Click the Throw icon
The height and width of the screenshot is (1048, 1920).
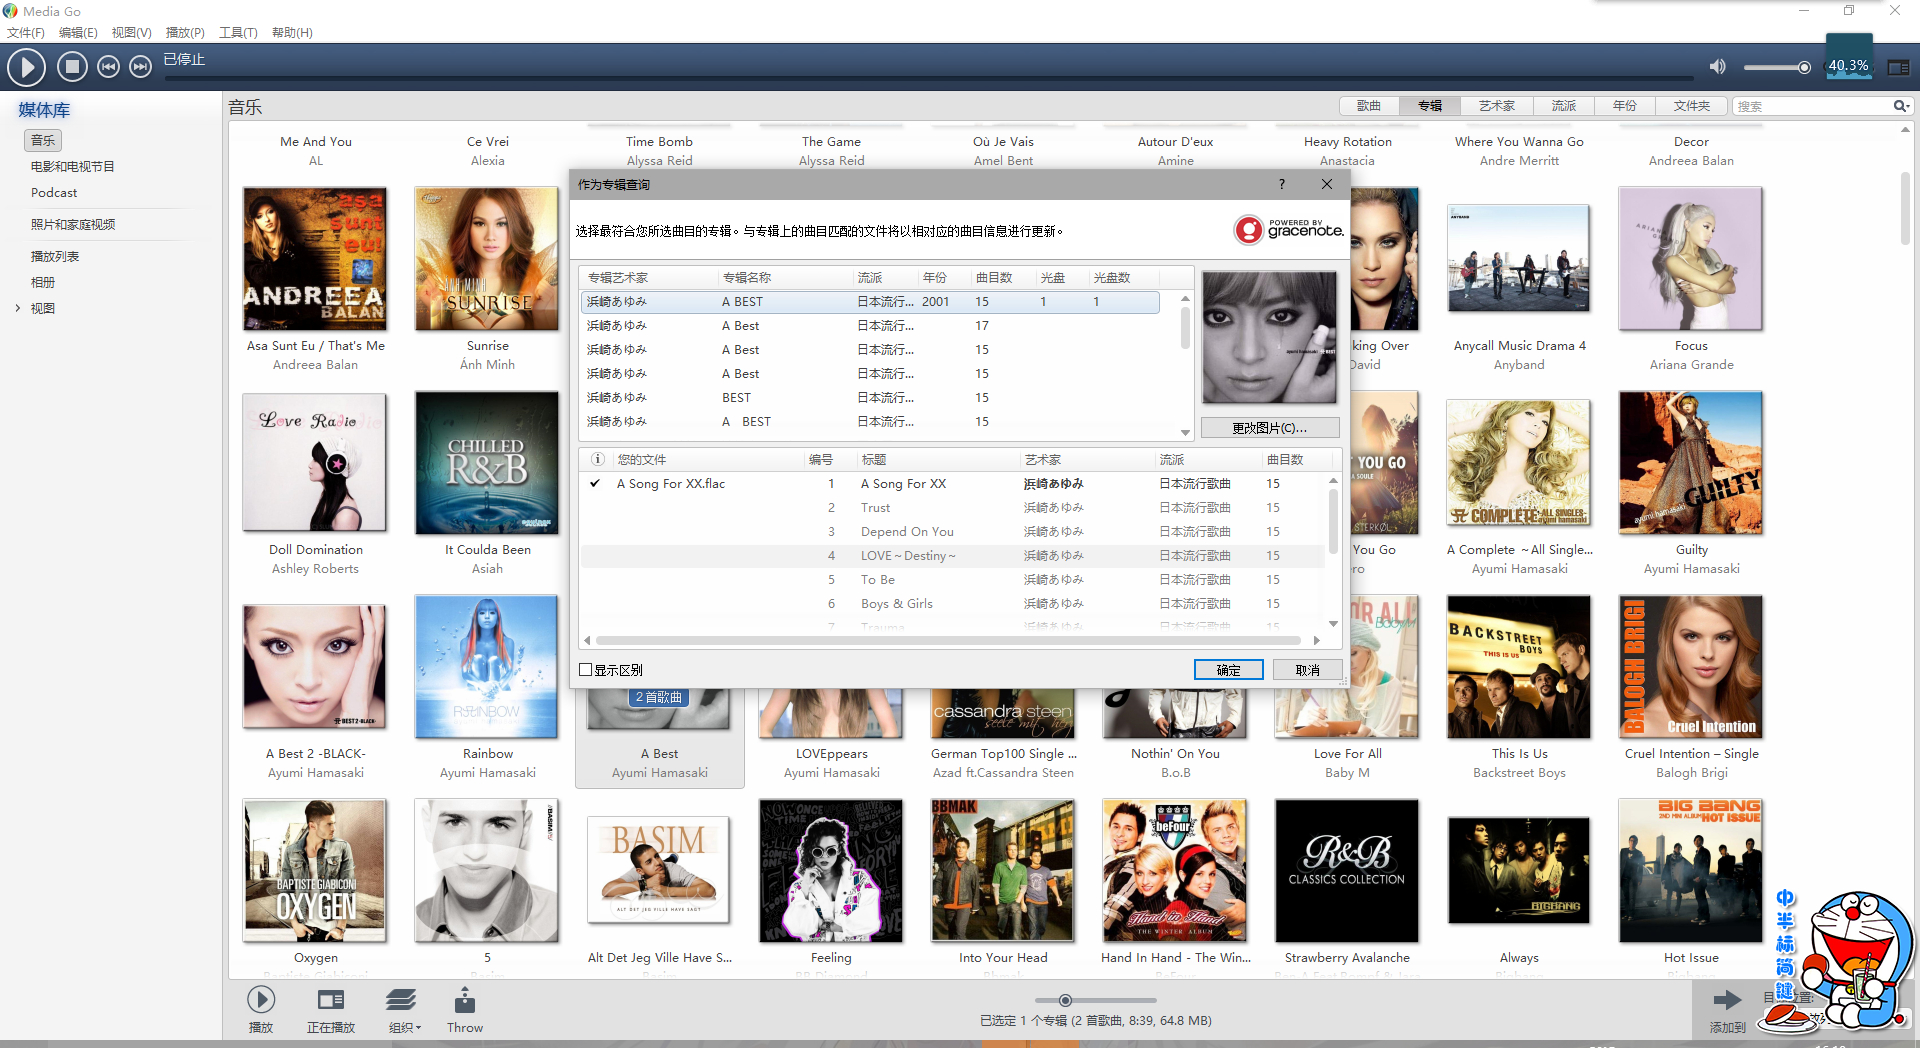(465, 1001)
